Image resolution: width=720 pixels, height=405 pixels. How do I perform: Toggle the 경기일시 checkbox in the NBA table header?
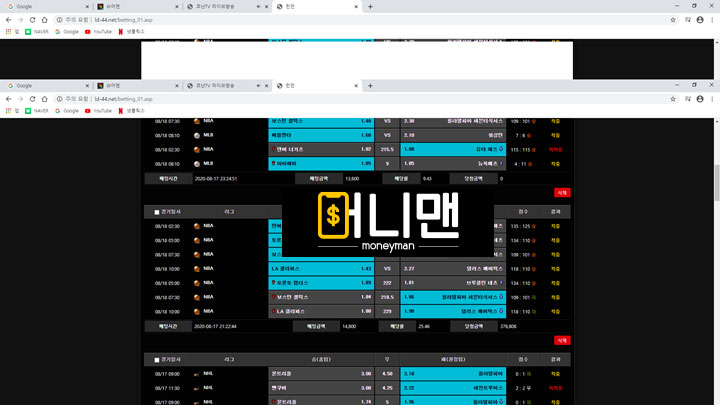(157, 212)
